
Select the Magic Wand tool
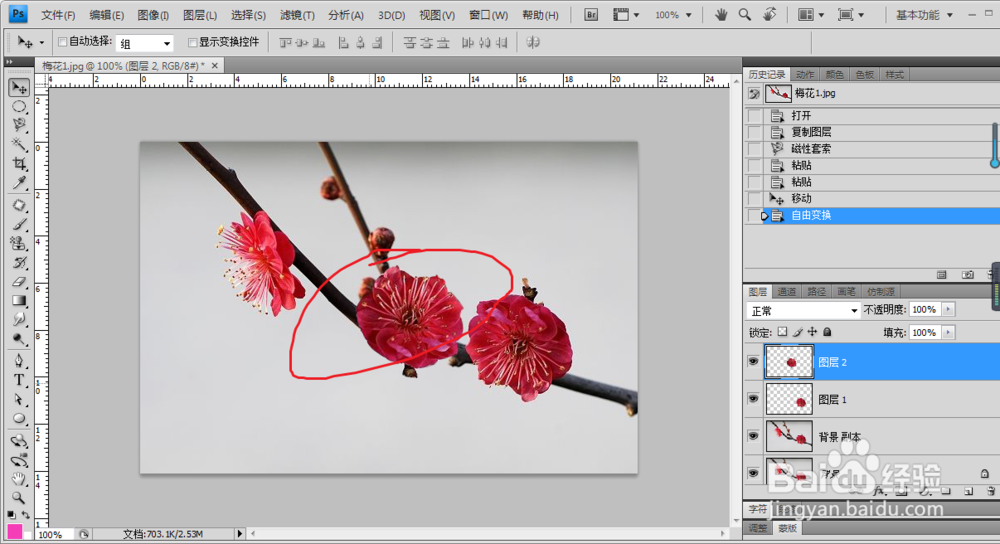tap(19, 144)
